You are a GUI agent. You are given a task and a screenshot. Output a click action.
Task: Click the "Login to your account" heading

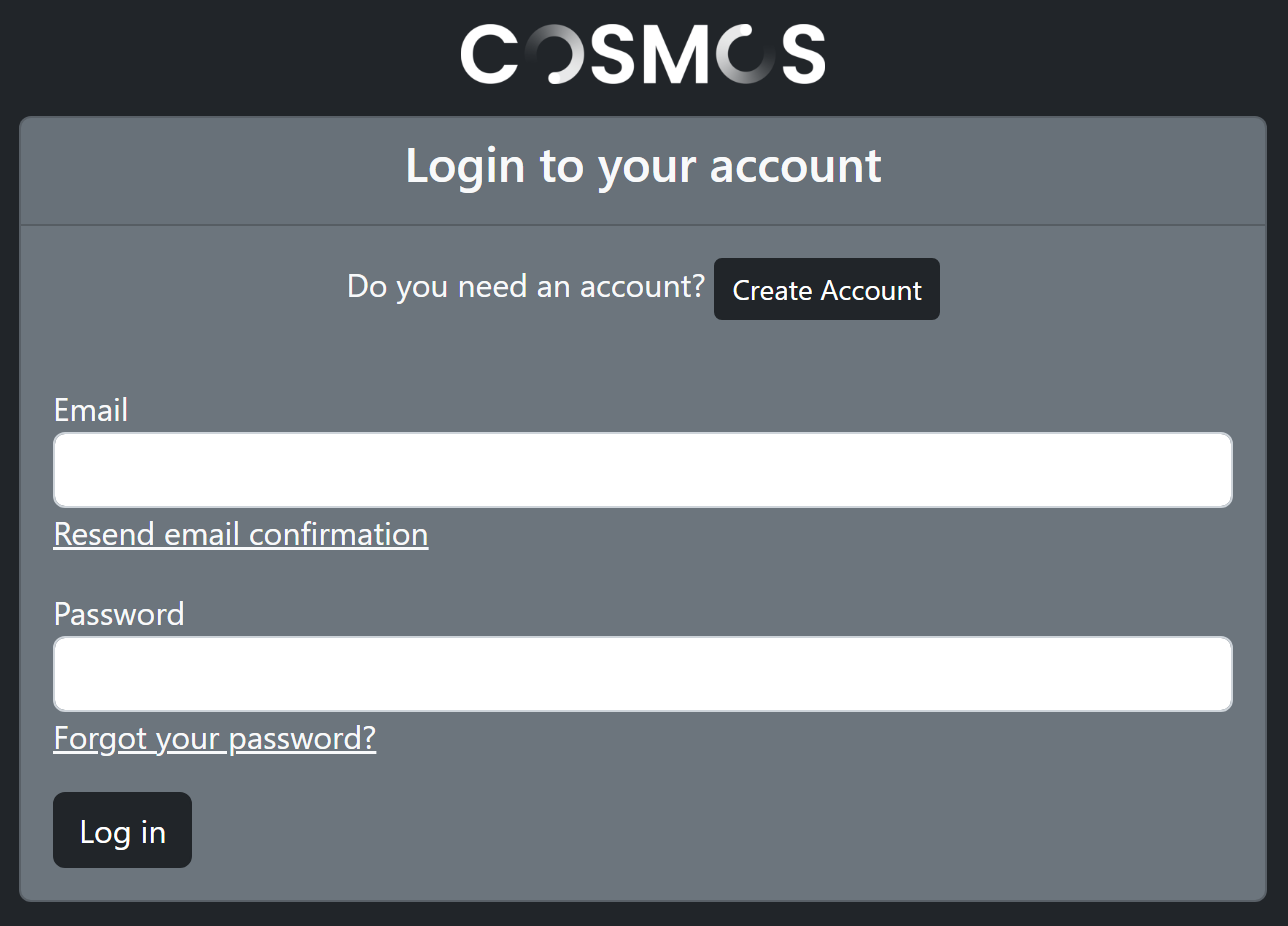[643, 166]
